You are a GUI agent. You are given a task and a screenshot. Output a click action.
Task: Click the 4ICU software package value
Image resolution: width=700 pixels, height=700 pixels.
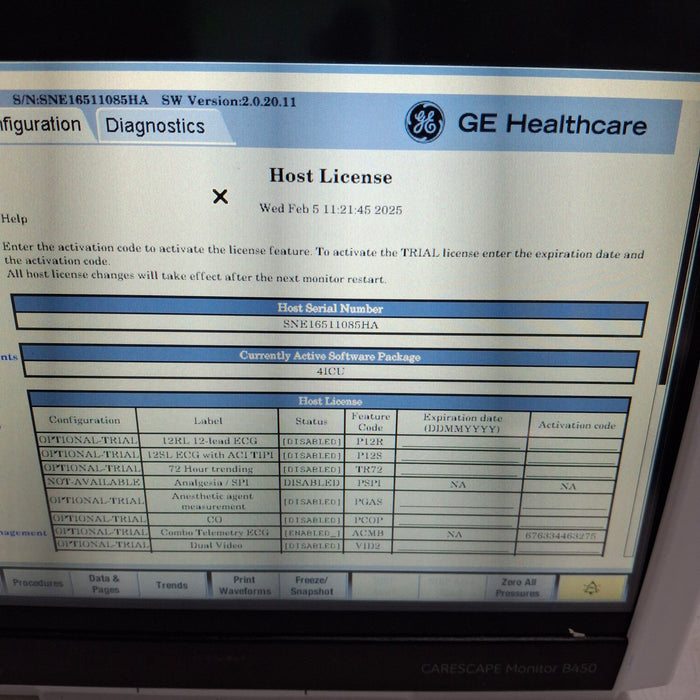330,371
